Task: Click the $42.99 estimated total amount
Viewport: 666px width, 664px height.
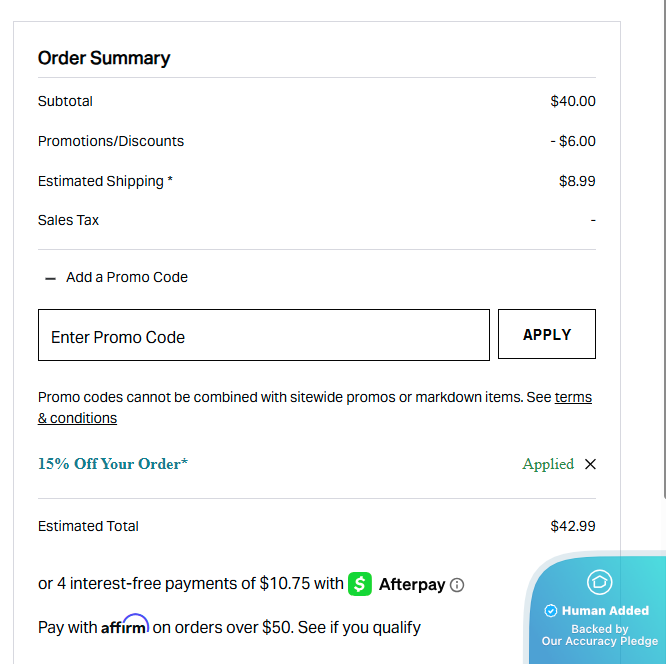Action: 573,526
